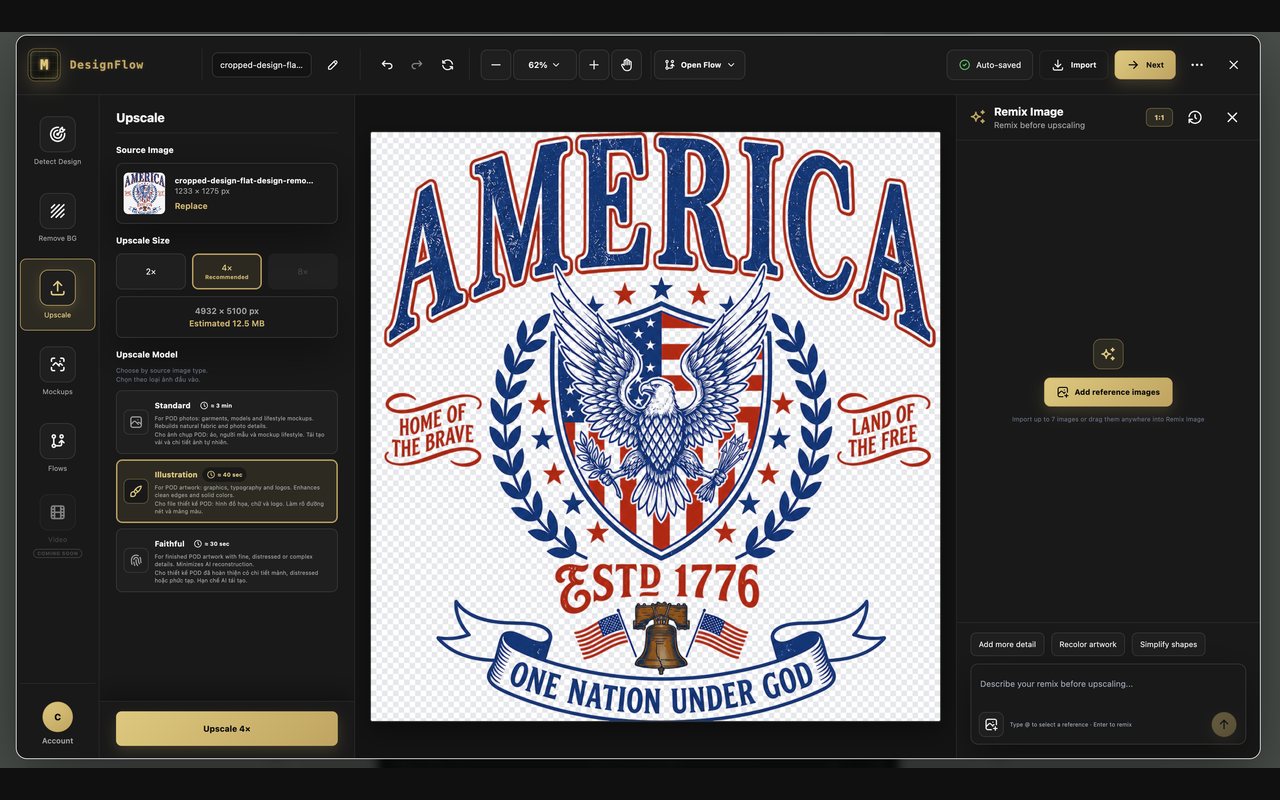Click the Import button
This screenshot has width=1280, height=800.
click(1074, 65)
